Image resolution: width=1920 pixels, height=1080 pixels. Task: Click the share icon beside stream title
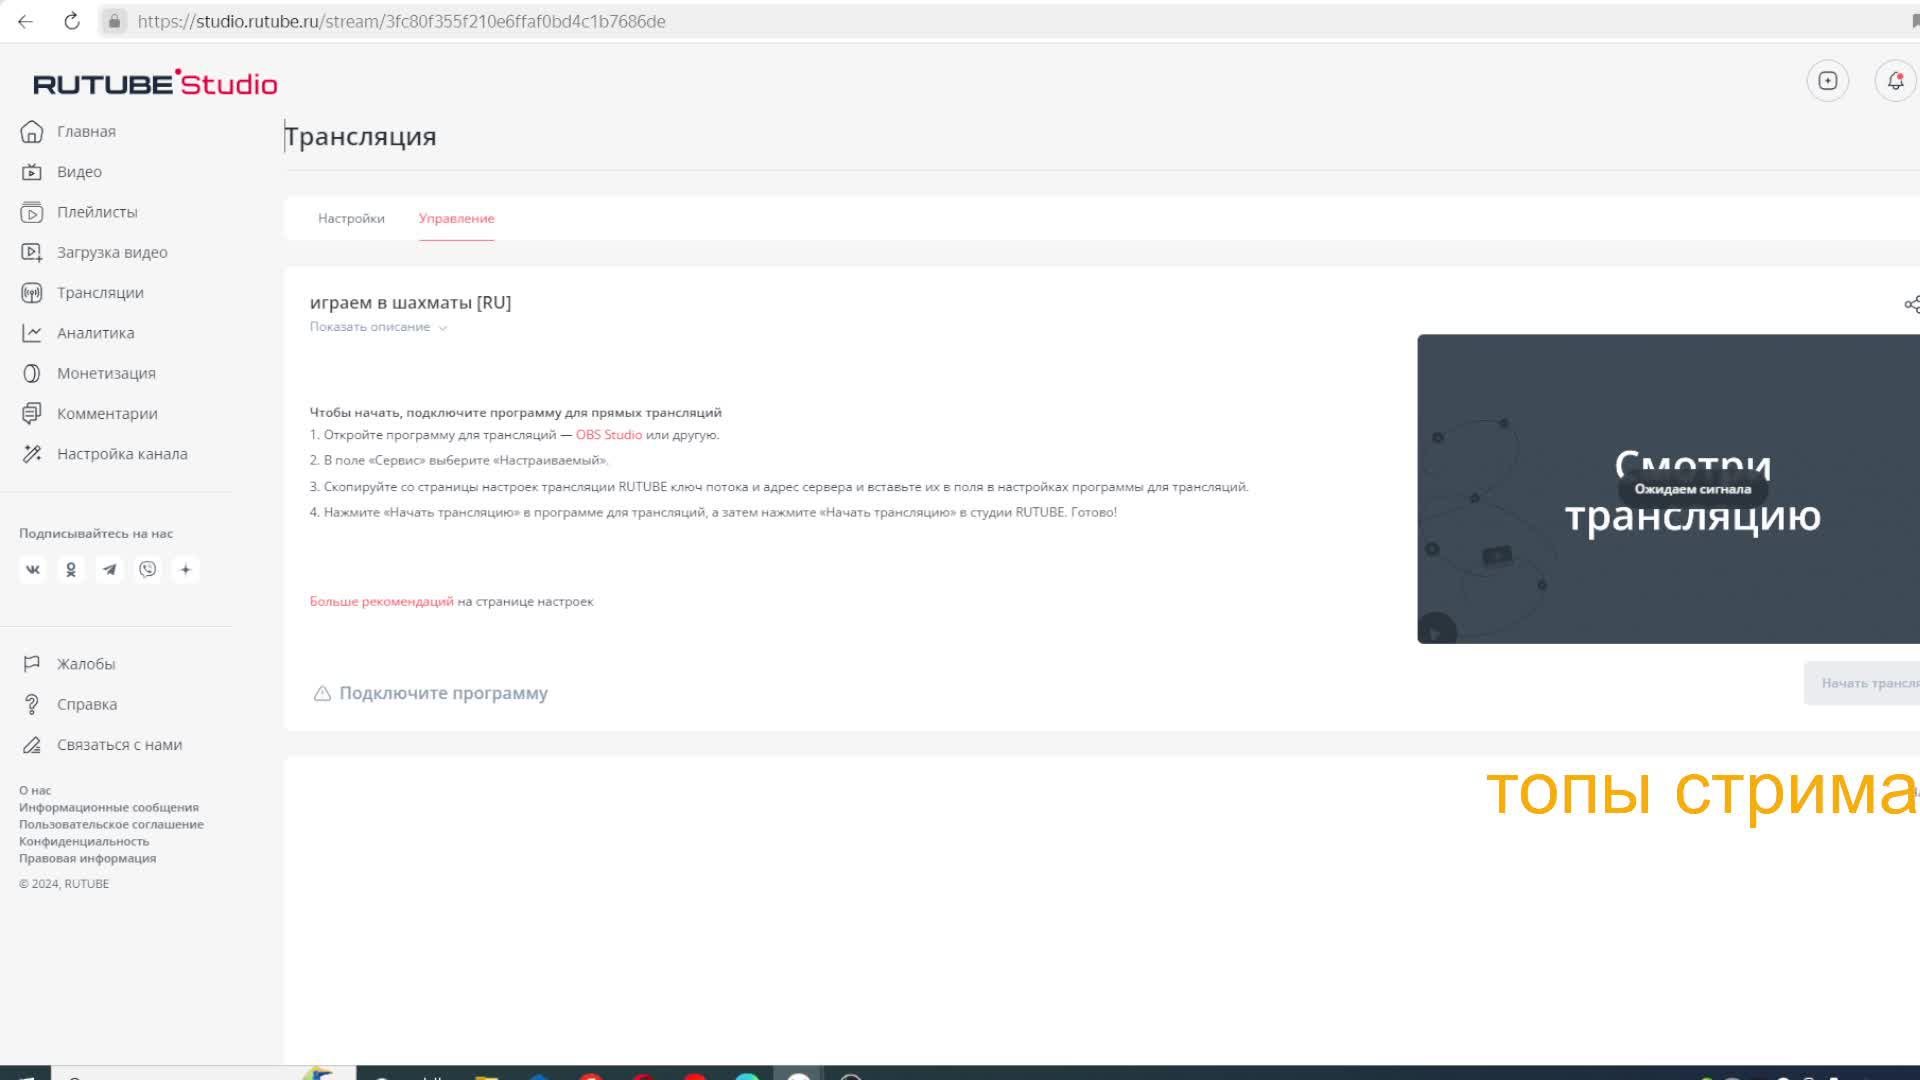1911,304
